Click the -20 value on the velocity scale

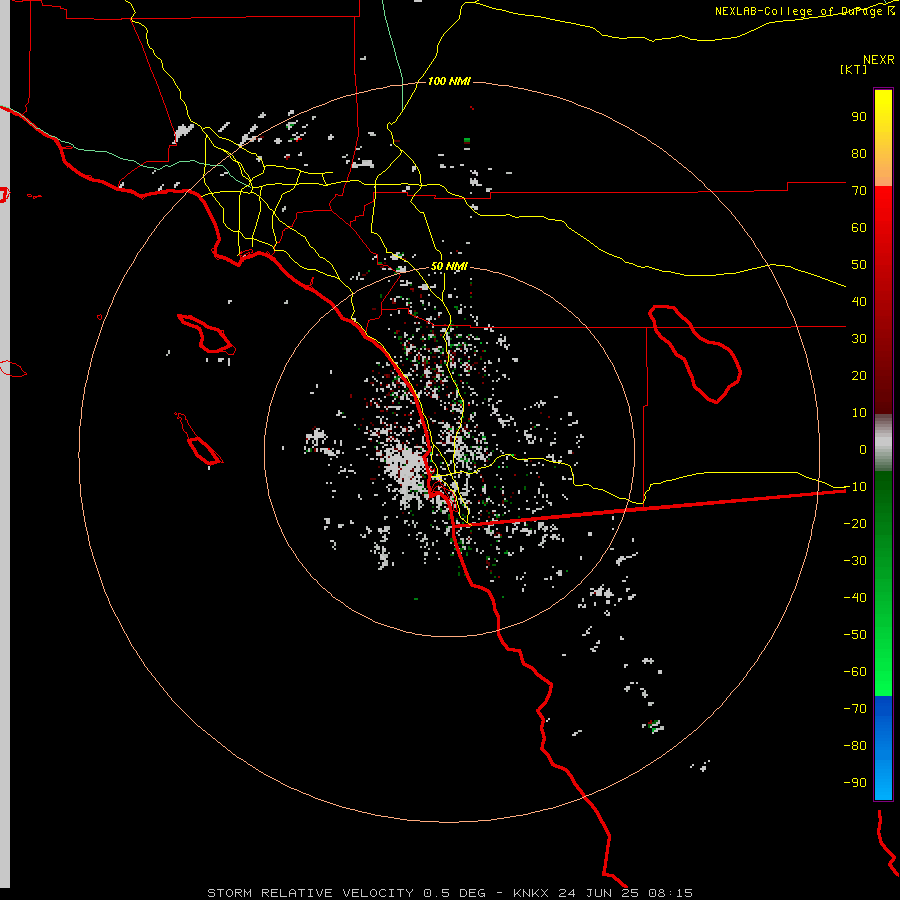(855, 524)
